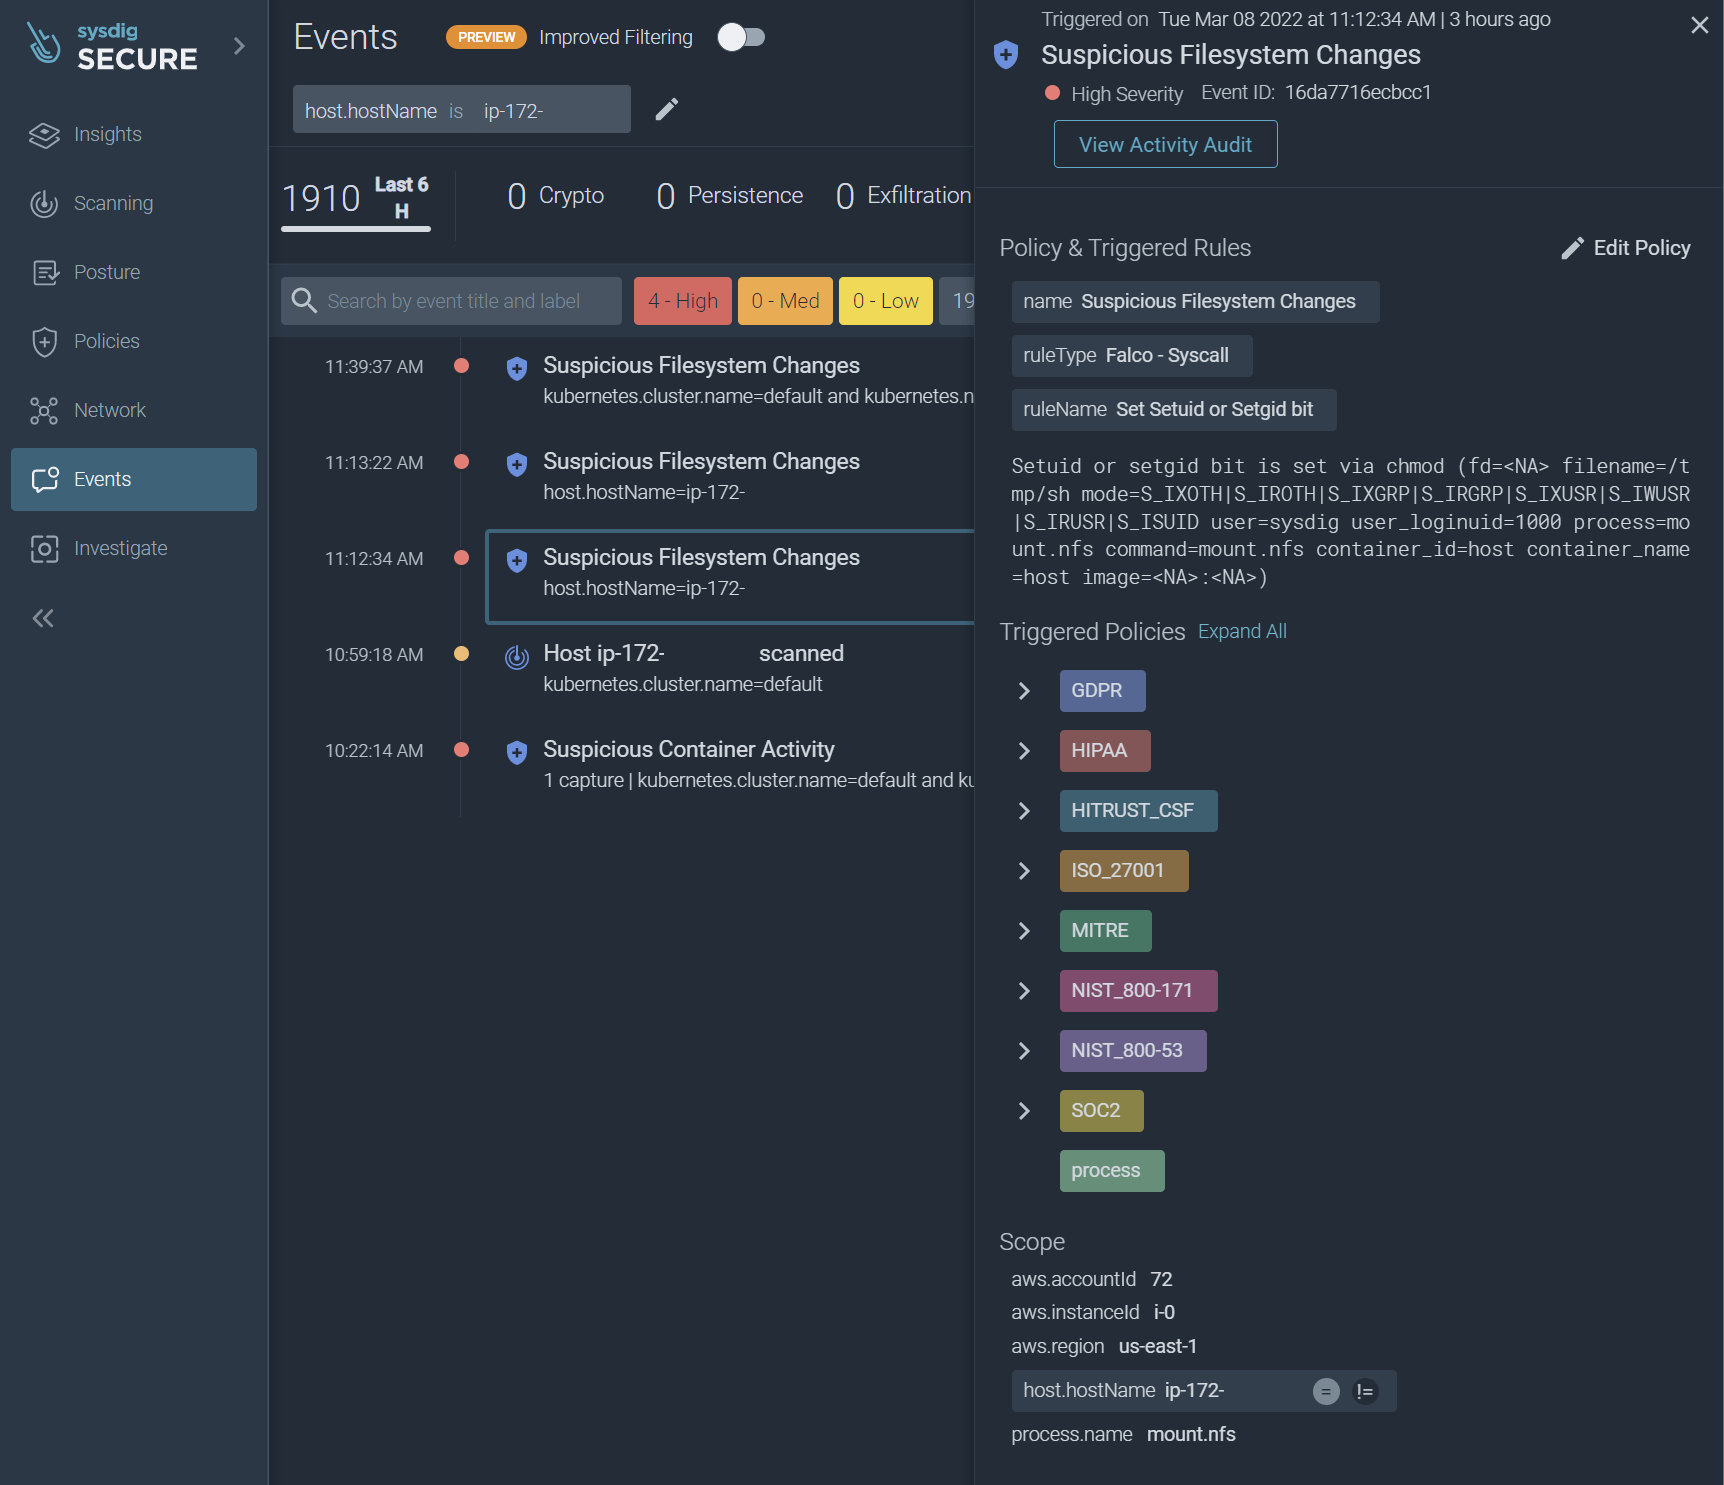This screenshot has height=1485, width=1724.
Task: Toggle the 0 - Med severity filter
Action: click(x=784, y=300)
